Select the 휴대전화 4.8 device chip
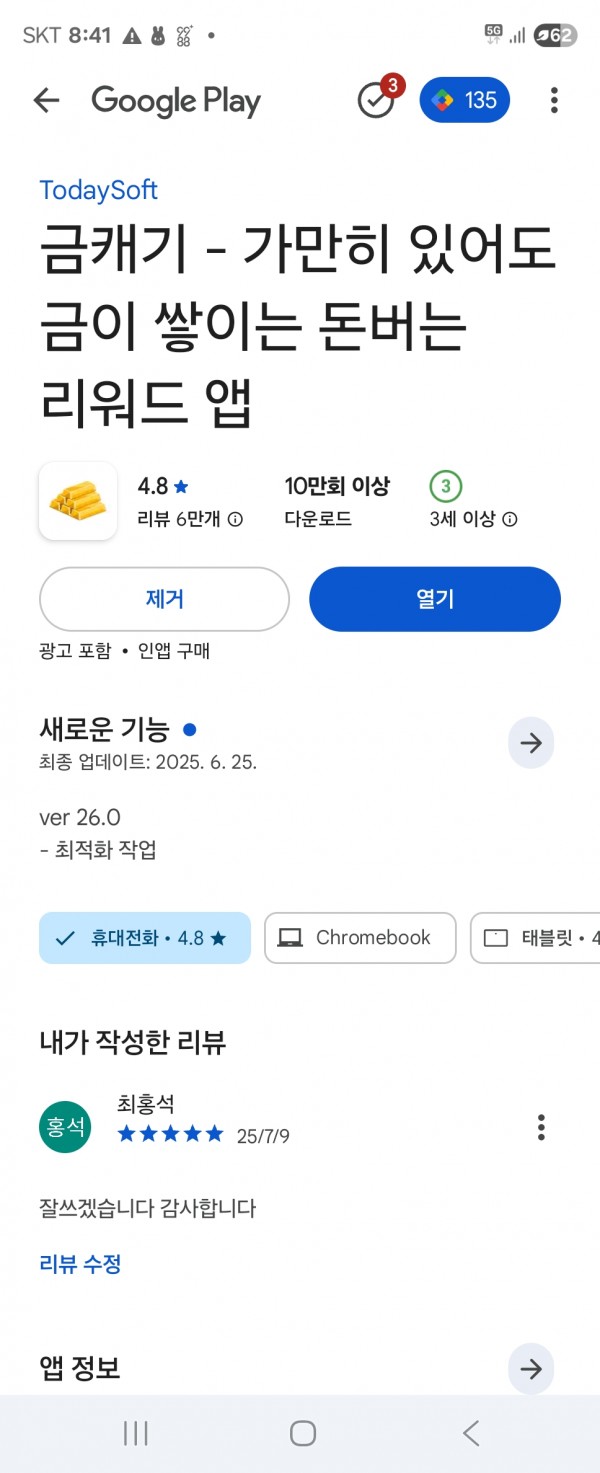This screenshot has height=1473, width=600. (x=145, y=938)
